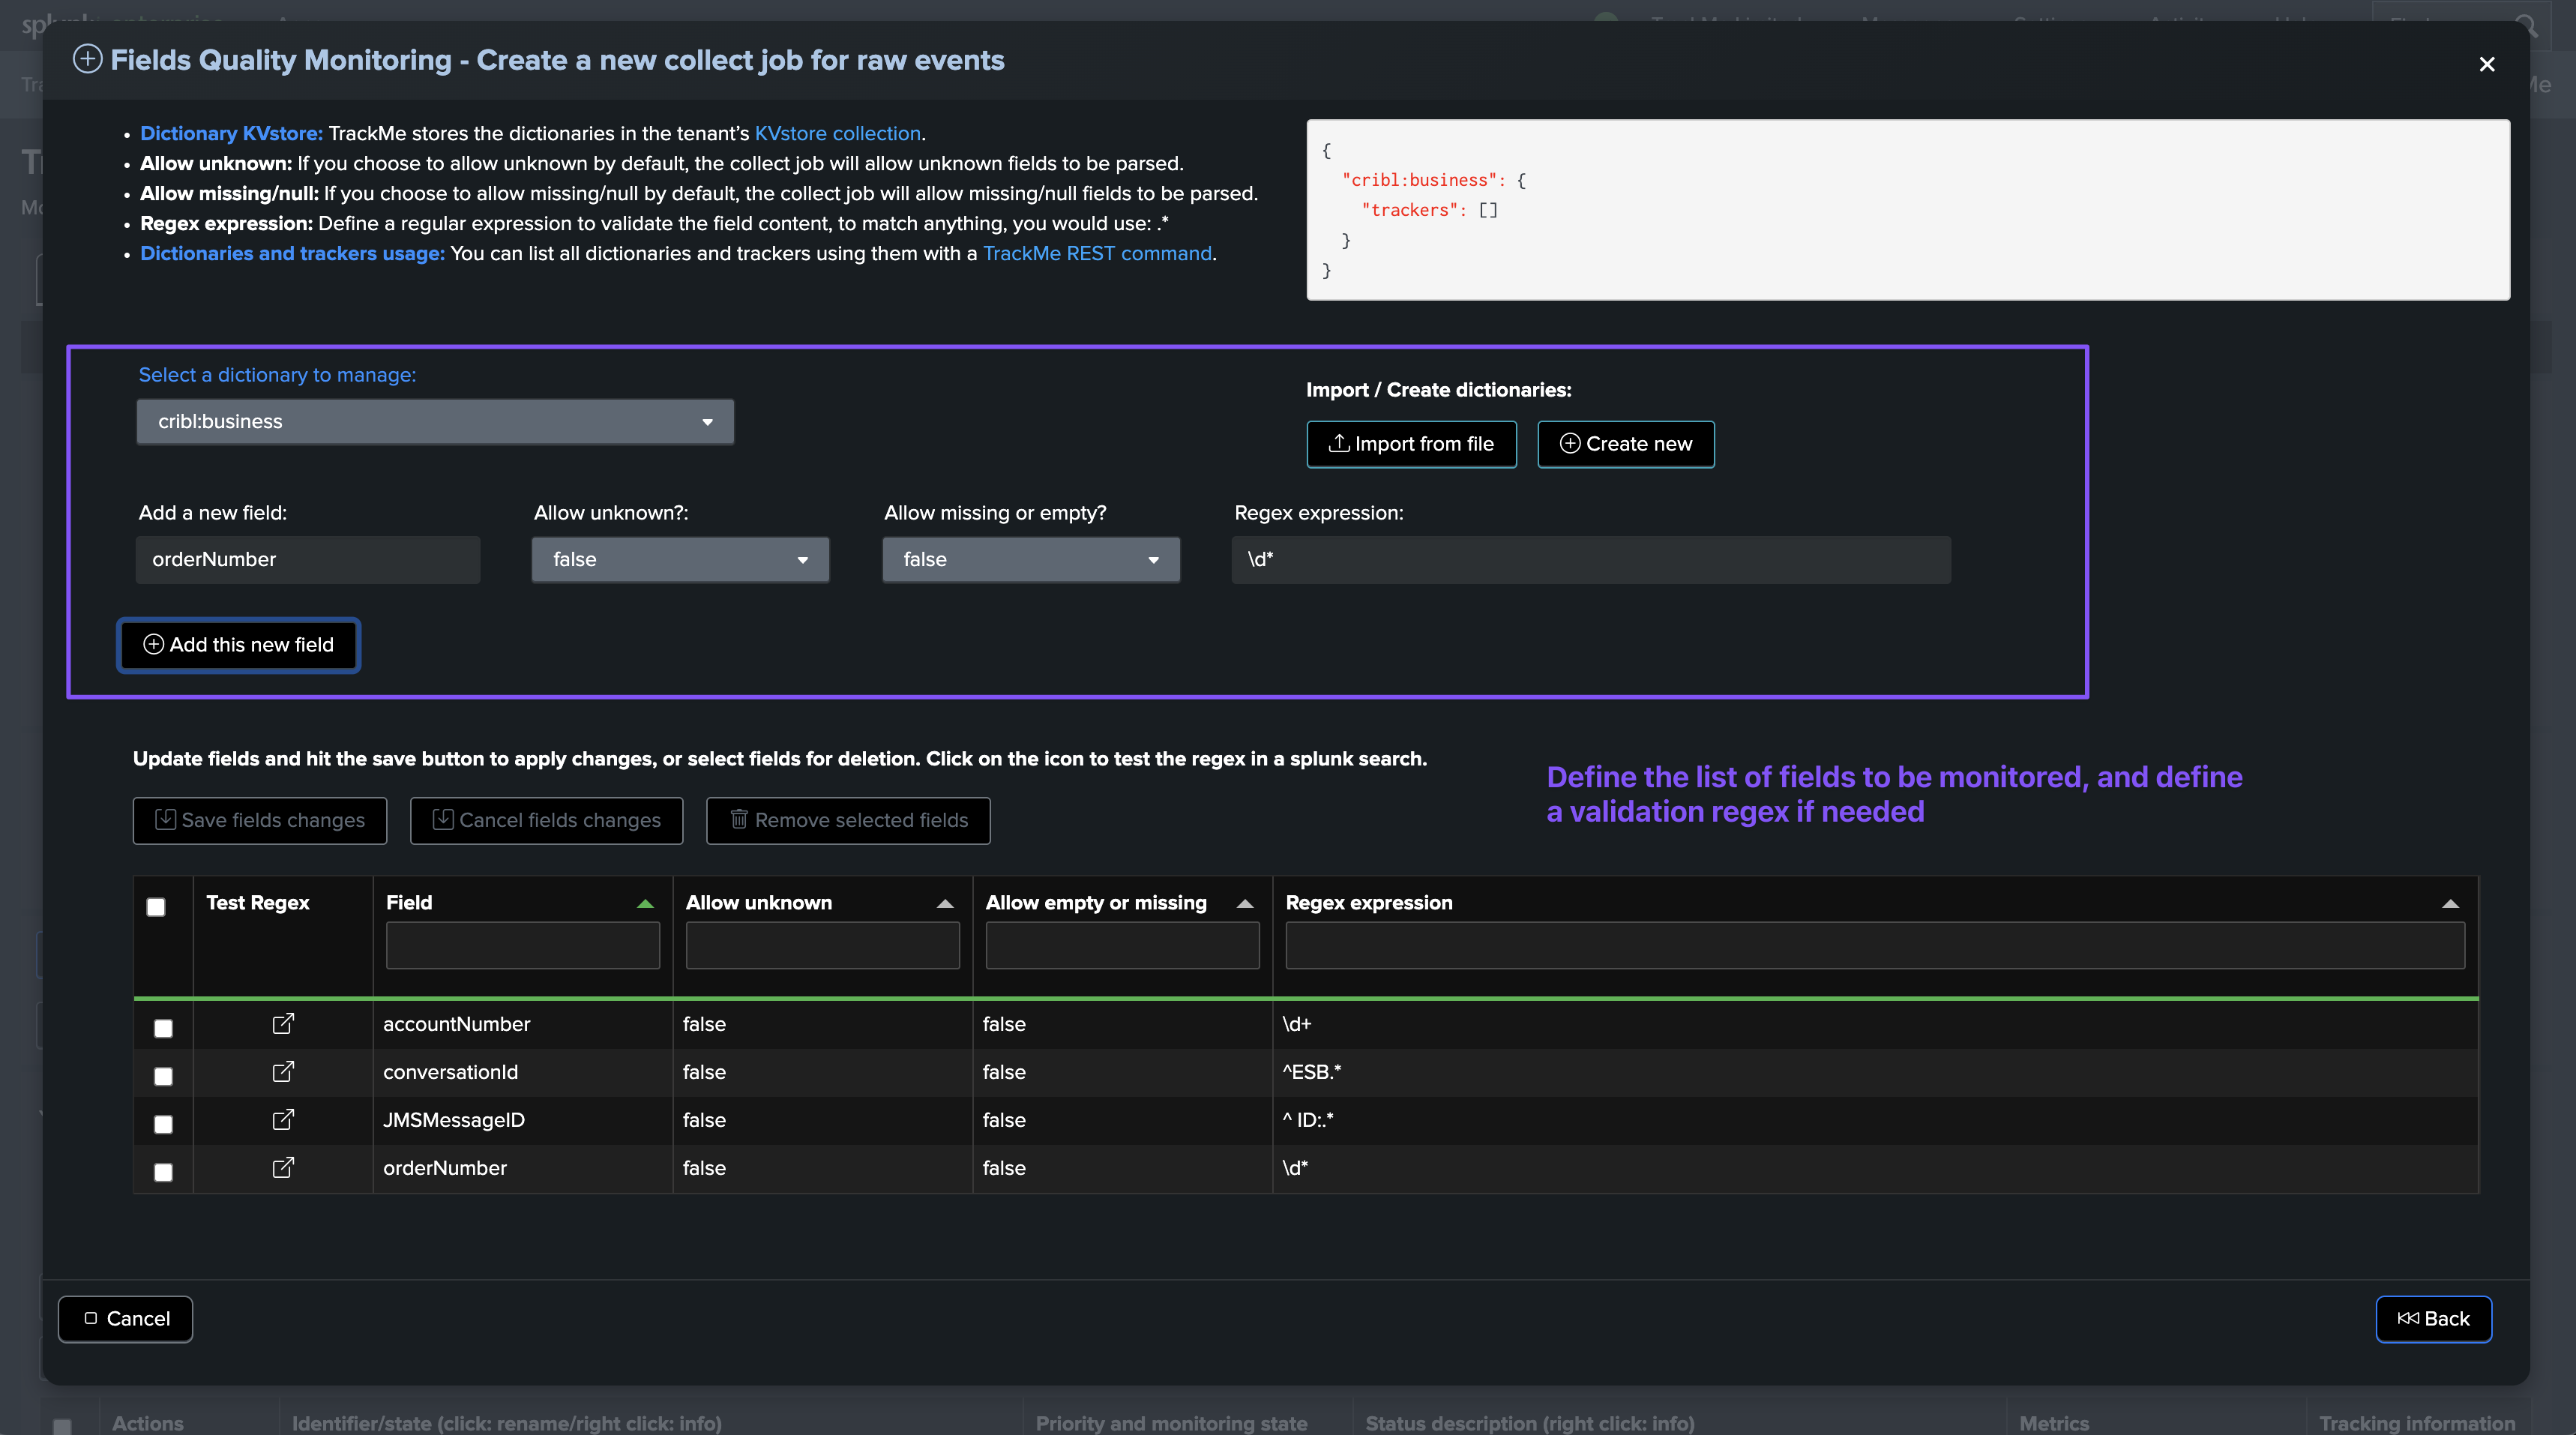The height and width of the screenshot is (1435, 2576).
Task: Close the Fields Quality Monitoring dialog
Action: pos(2487,64)
